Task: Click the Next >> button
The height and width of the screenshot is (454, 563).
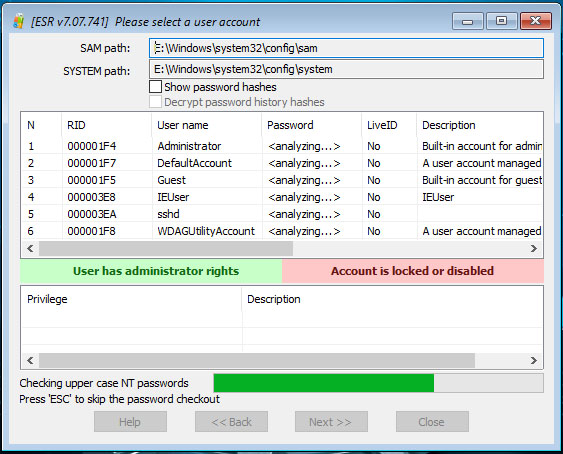Action: click(x=331, y=422)
